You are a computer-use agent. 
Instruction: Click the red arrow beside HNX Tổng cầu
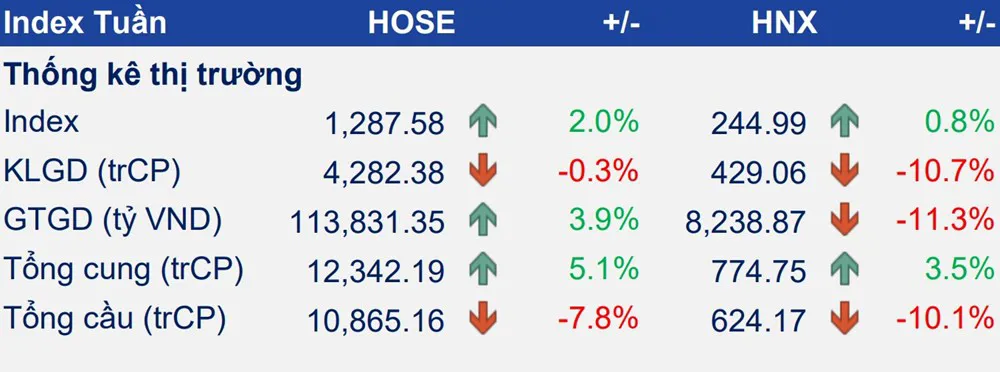(x=844, y=318)
